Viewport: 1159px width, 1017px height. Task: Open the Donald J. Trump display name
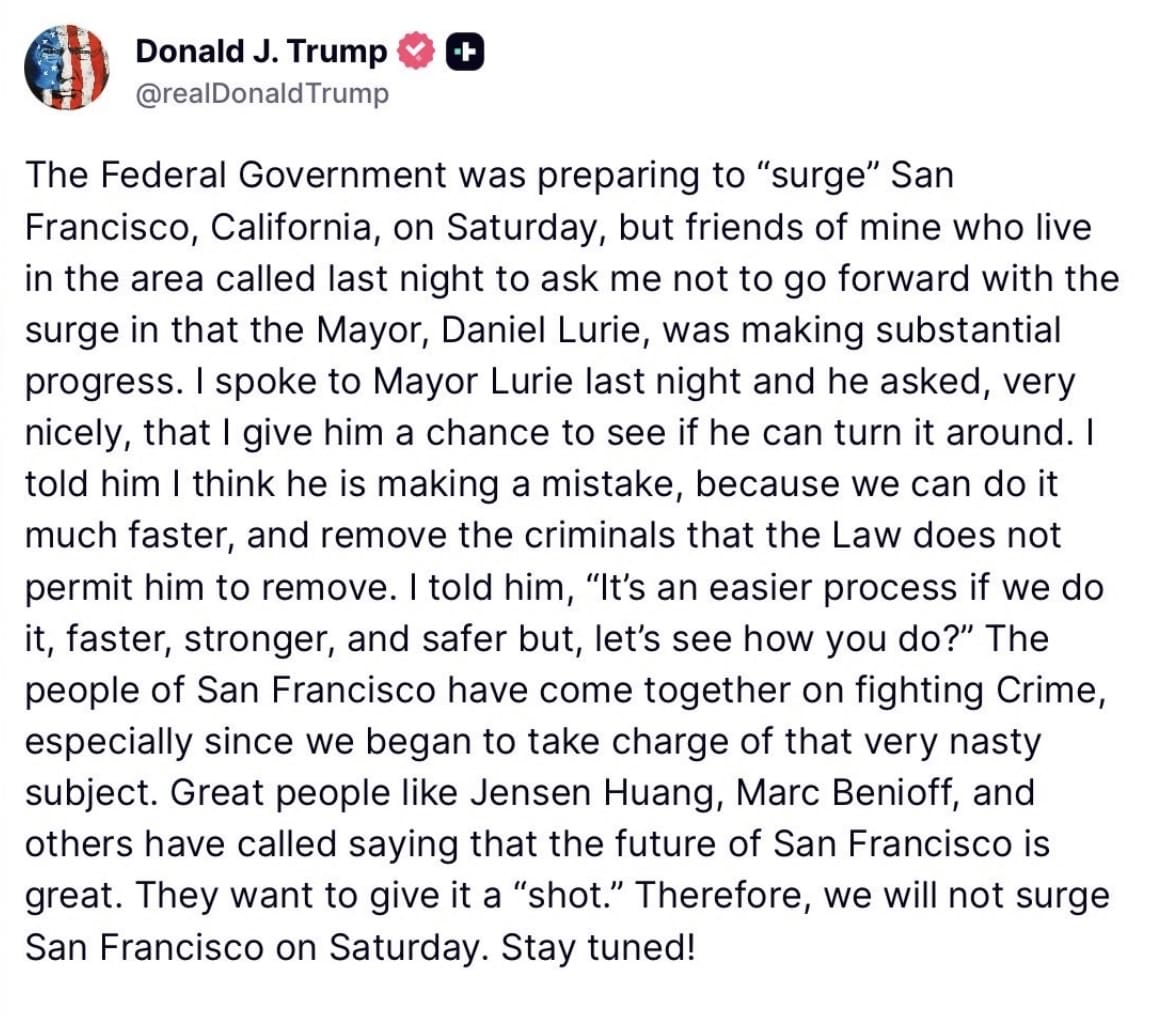pyautogui.click(x=260, y=51)
